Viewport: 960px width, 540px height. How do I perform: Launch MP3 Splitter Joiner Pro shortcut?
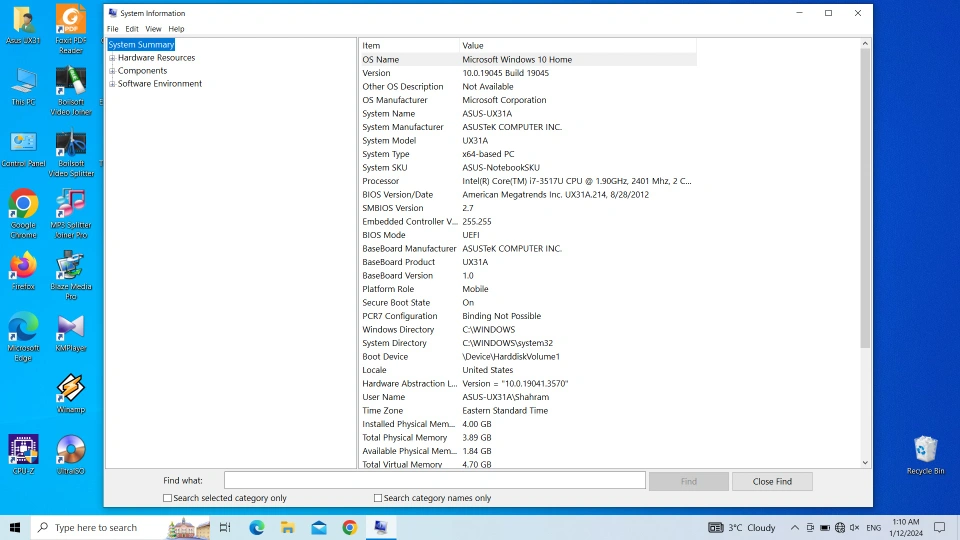[71, 214]
